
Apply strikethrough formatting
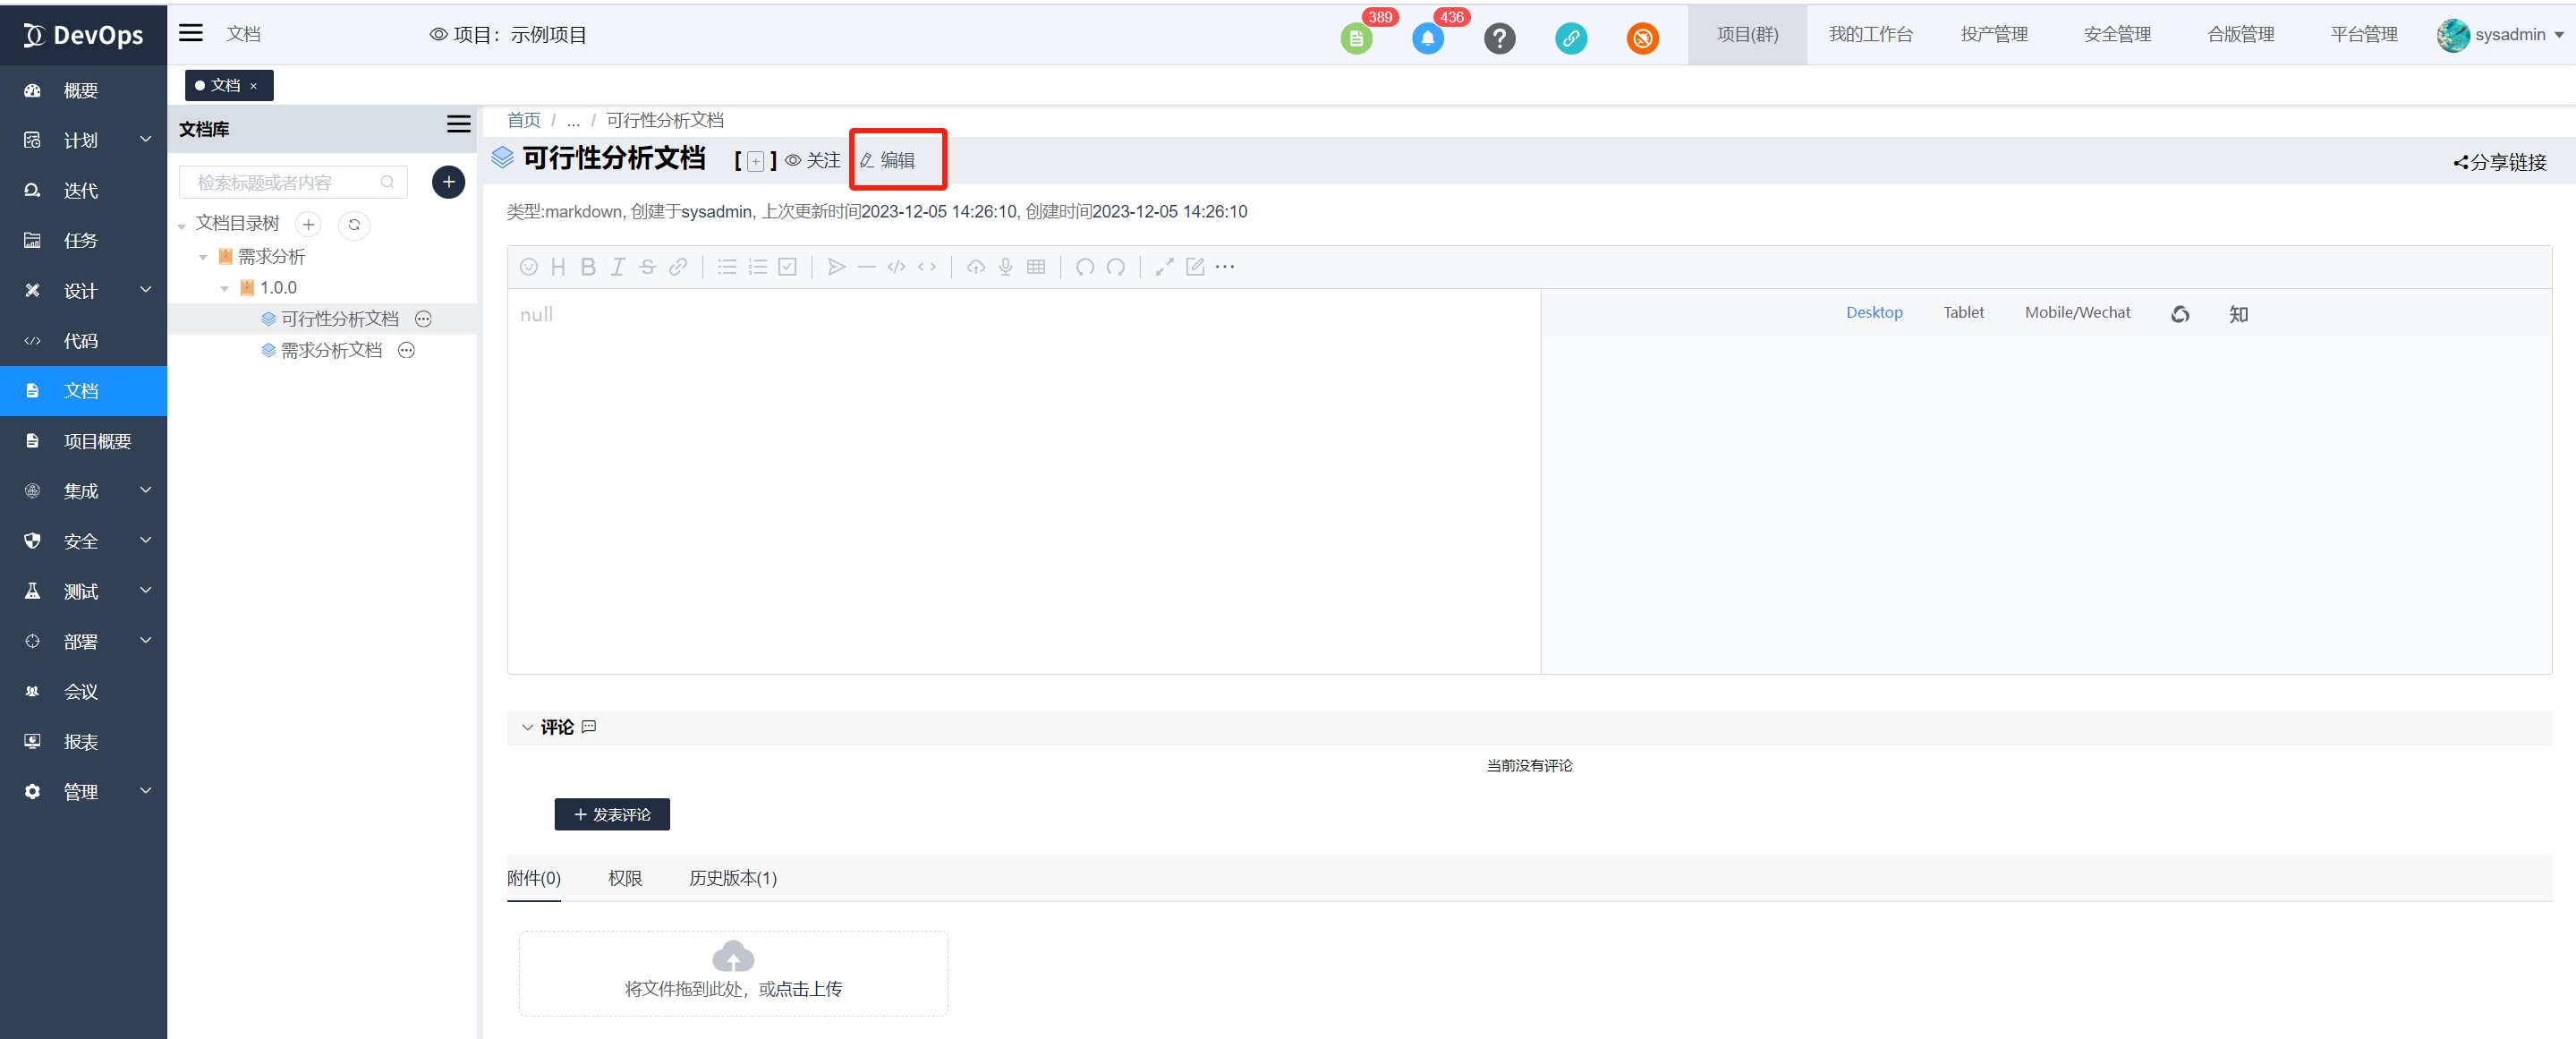(x=648, y=267)
